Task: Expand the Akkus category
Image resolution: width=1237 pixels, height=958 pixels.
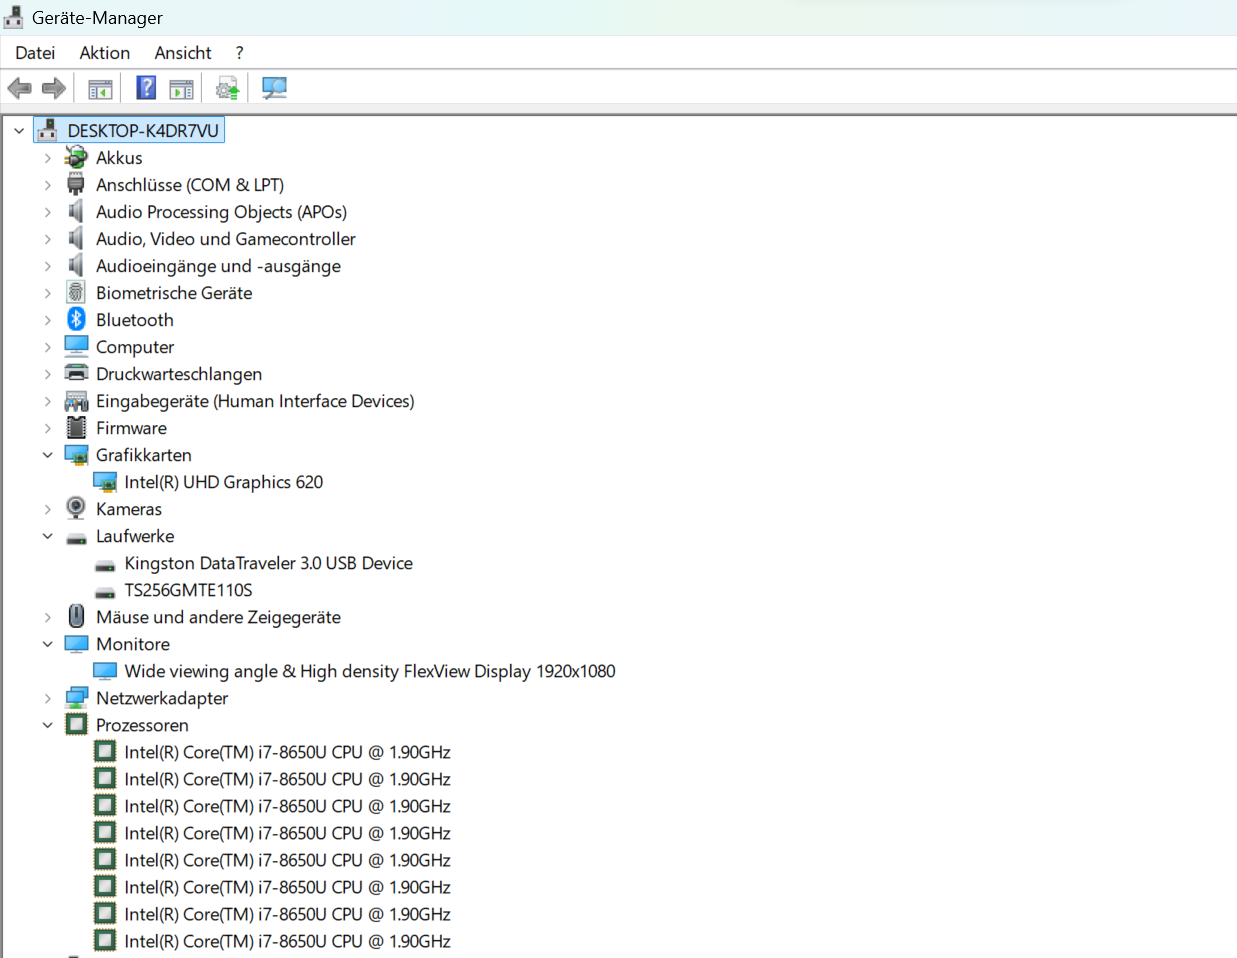Action: (47, 157)
